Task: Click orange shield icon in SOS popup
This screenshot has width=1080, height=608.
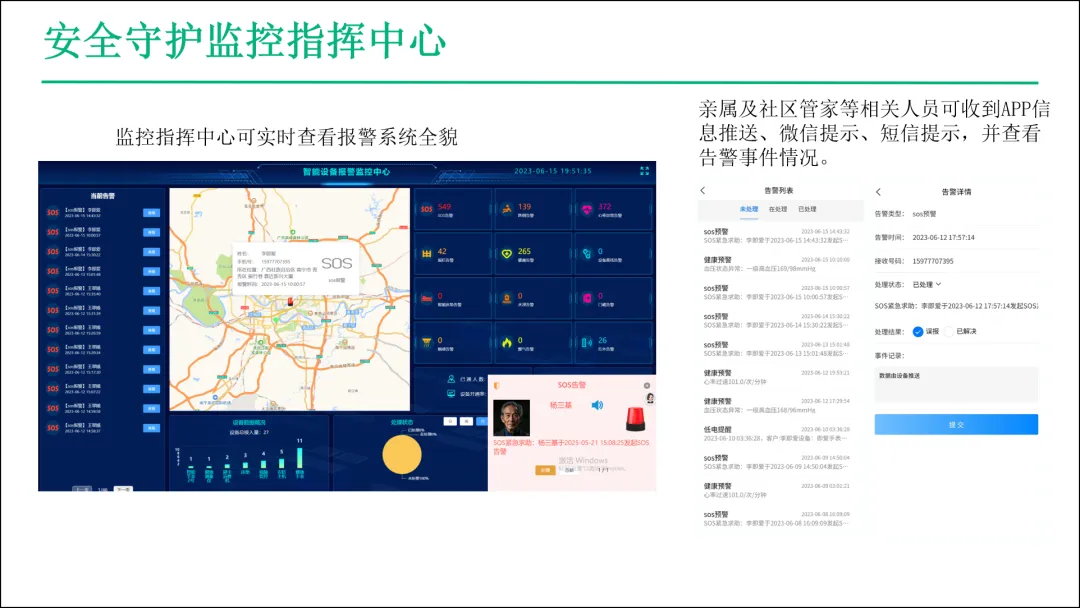Action: [497, 386]
